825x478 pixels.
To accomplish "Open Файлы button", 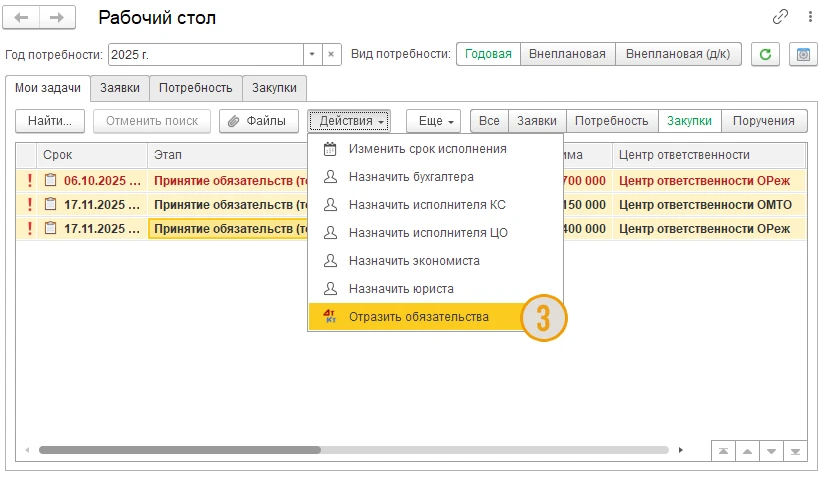I will [x=259, y=121].
